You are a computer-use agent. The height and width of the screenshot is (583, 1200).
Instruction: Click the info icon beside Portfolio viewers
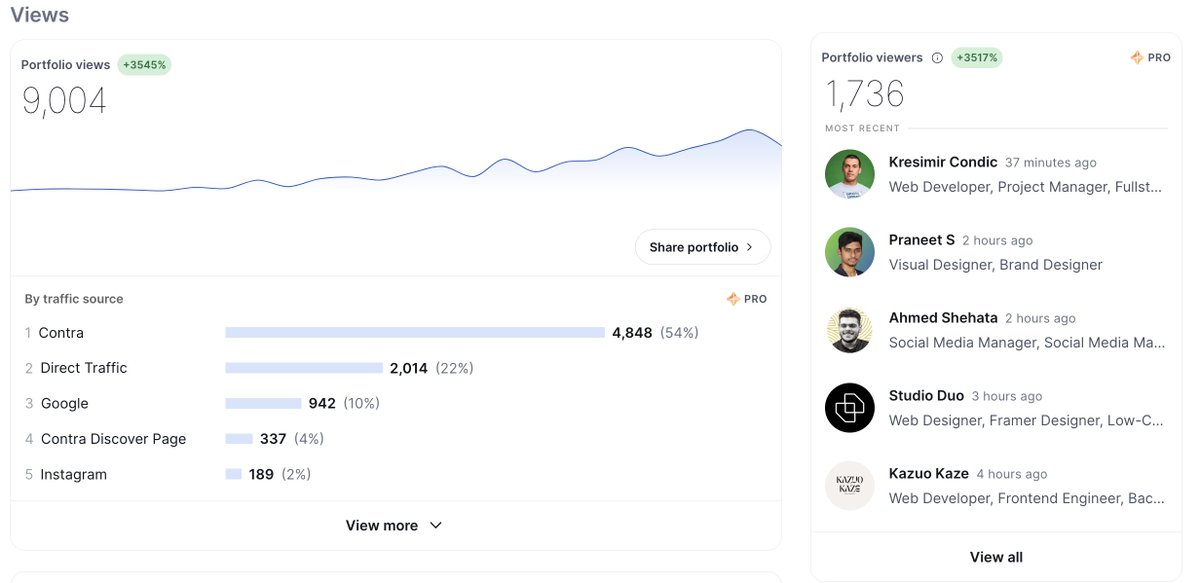pos(937,58)
